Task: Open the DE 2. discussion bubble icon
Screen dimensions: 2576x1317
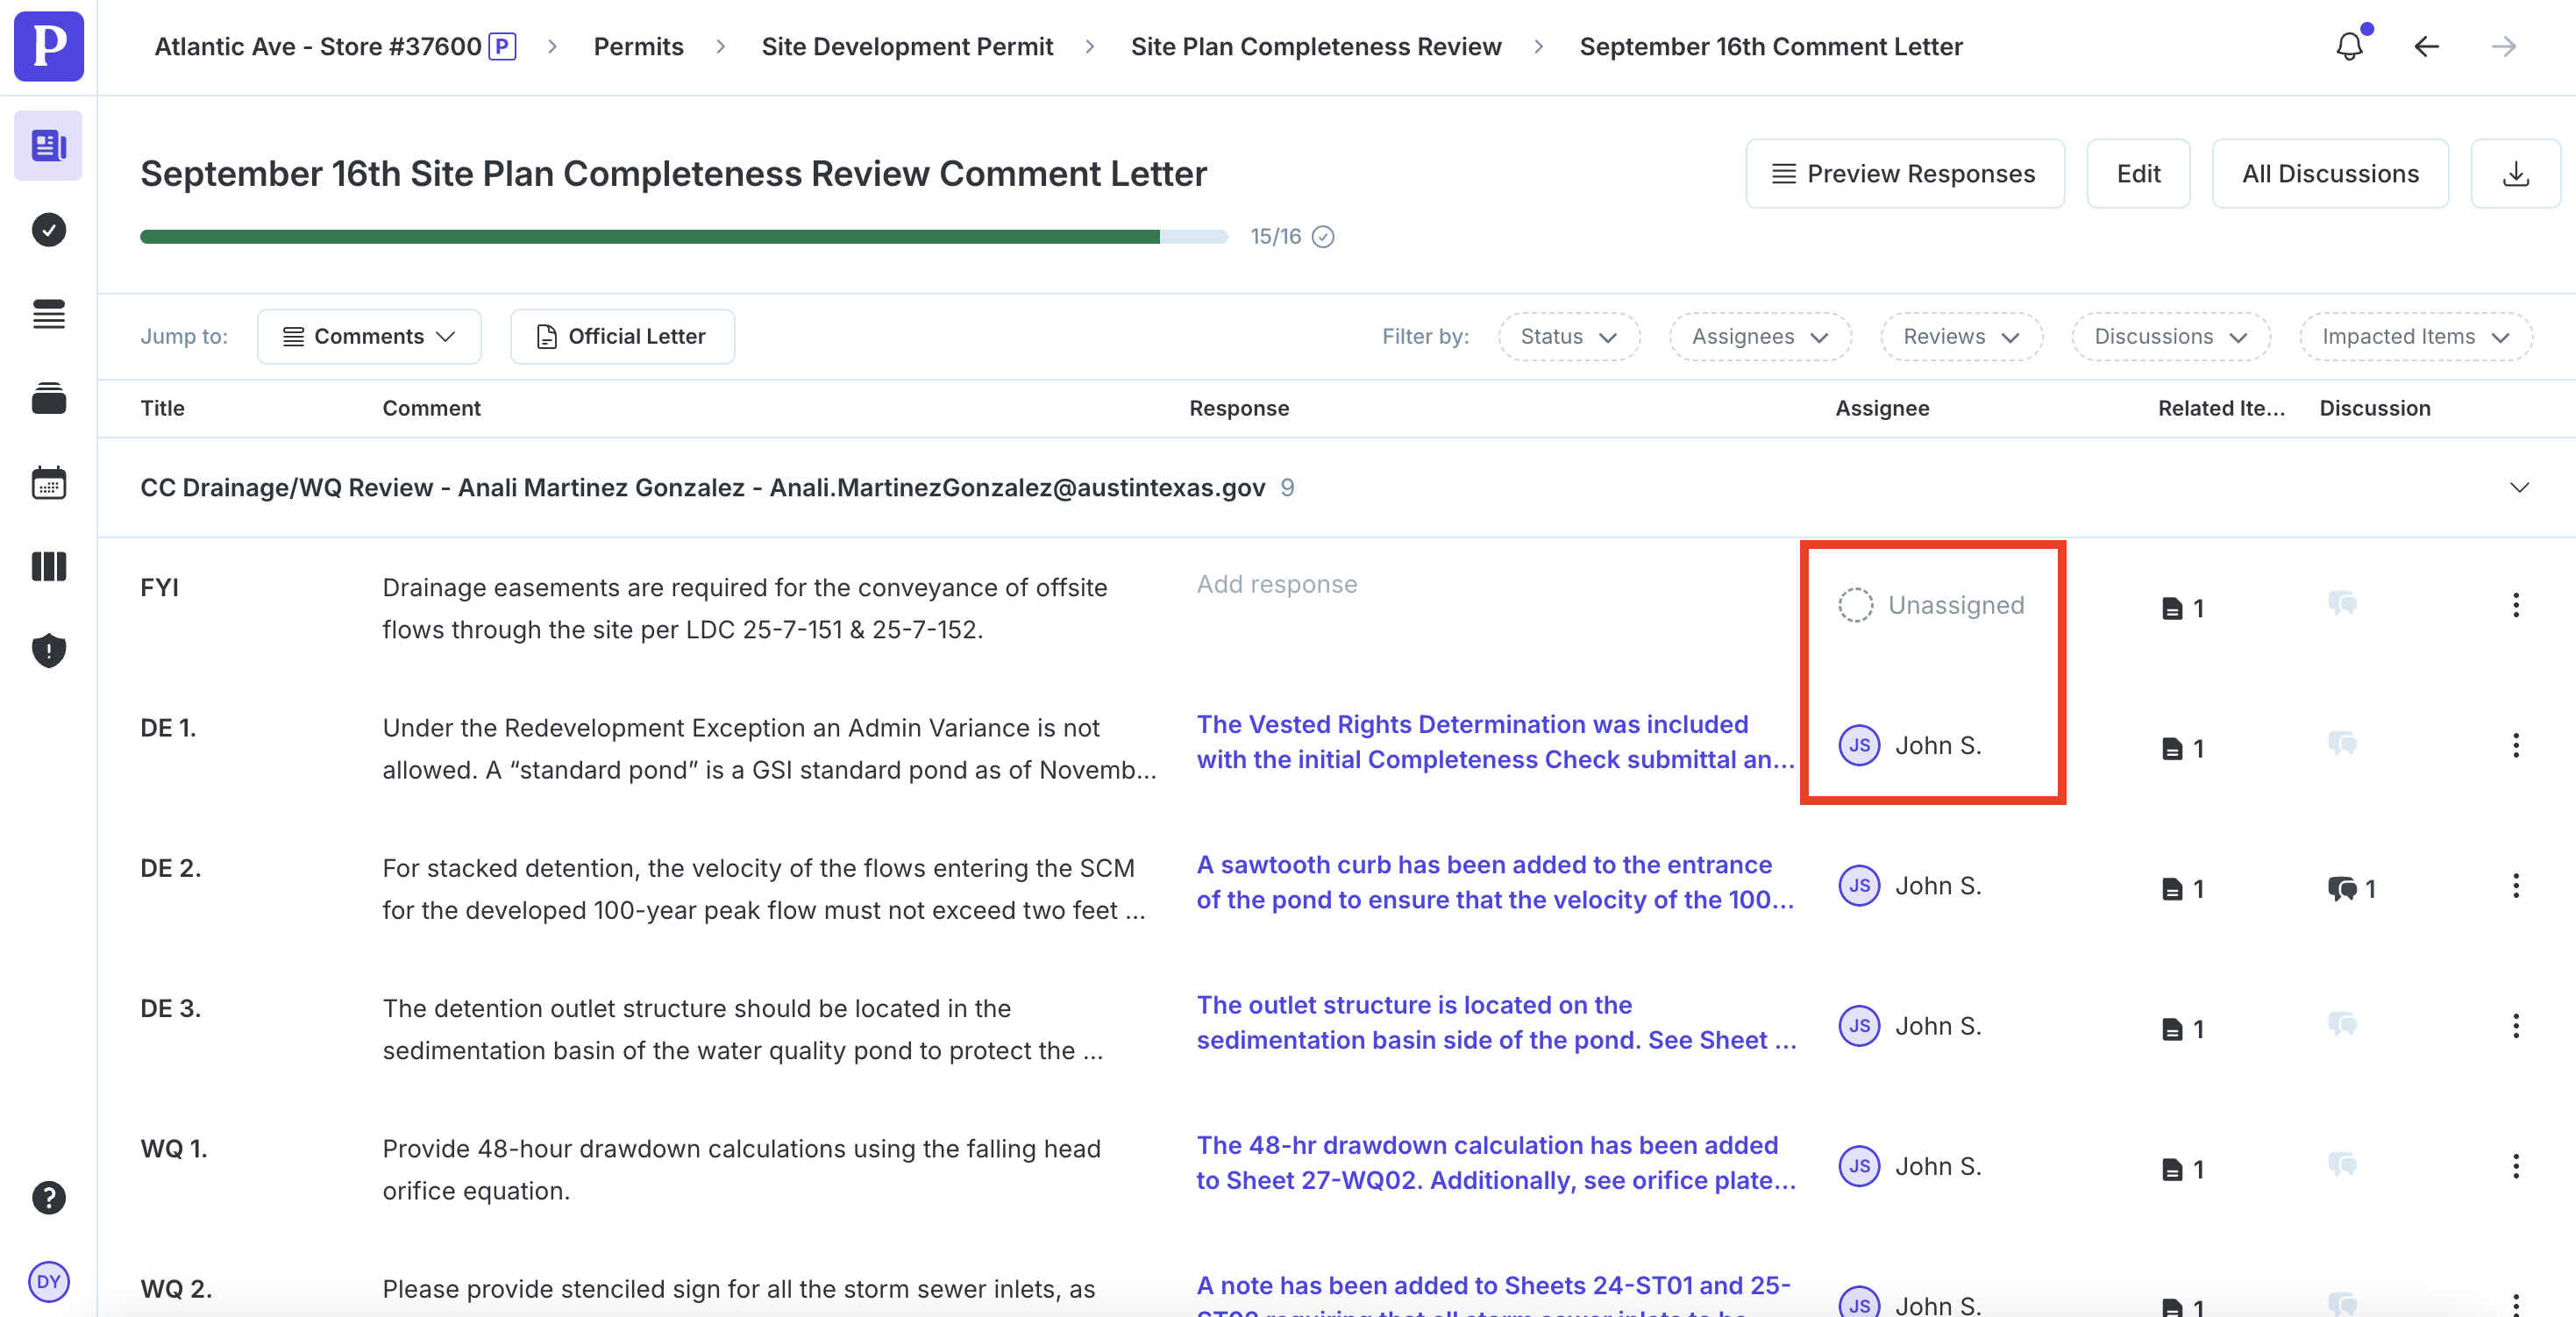Action: 2342,888
